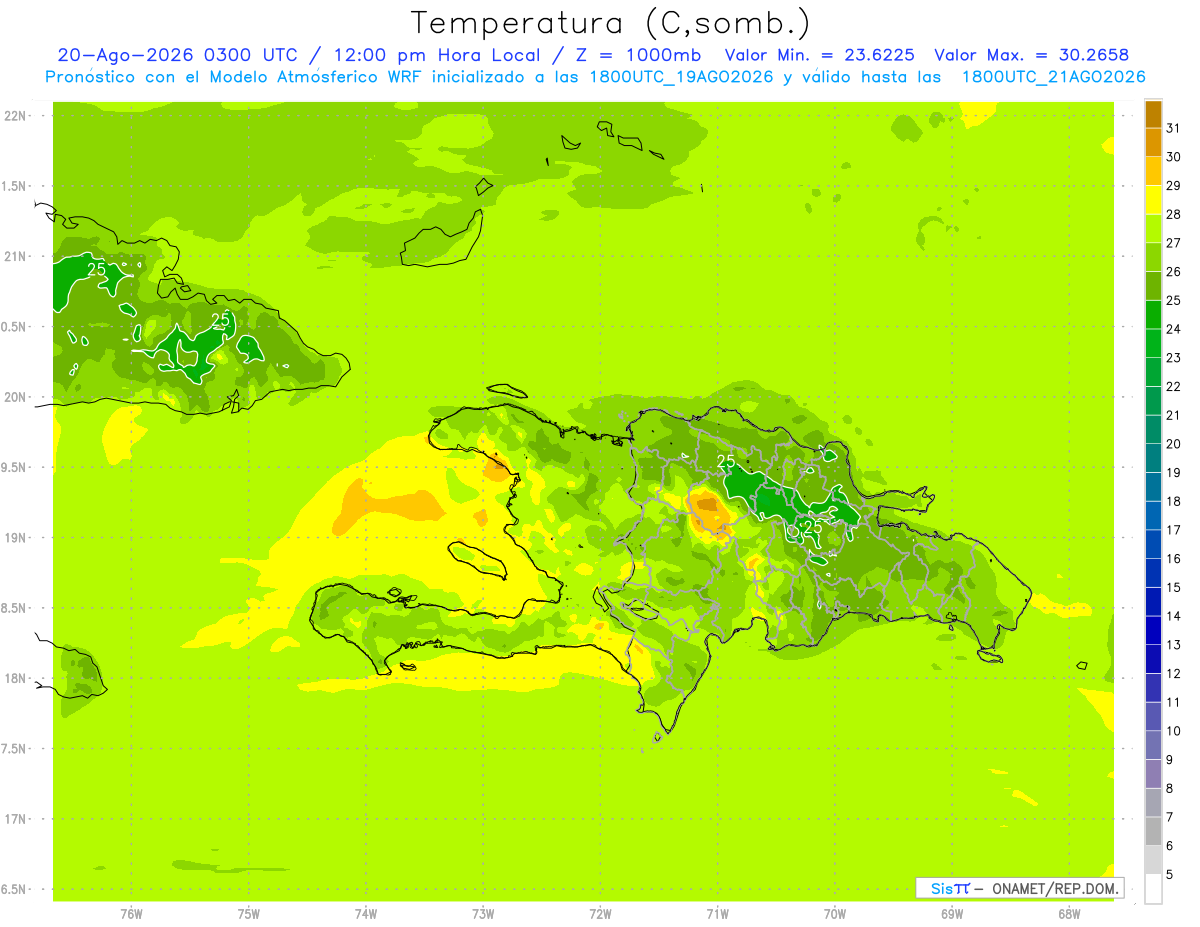Click legend value '8' on color bar

(x=1170, y=788)
